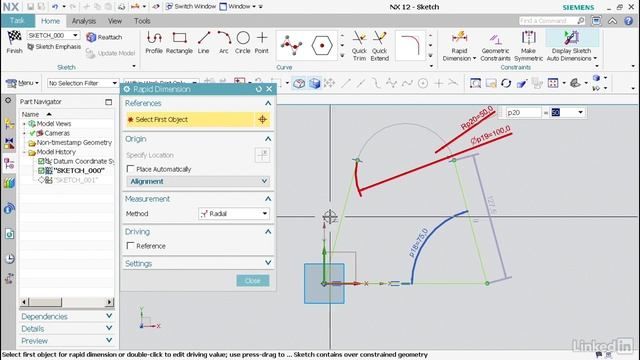Collapse the Origin section

coord(268,139)
